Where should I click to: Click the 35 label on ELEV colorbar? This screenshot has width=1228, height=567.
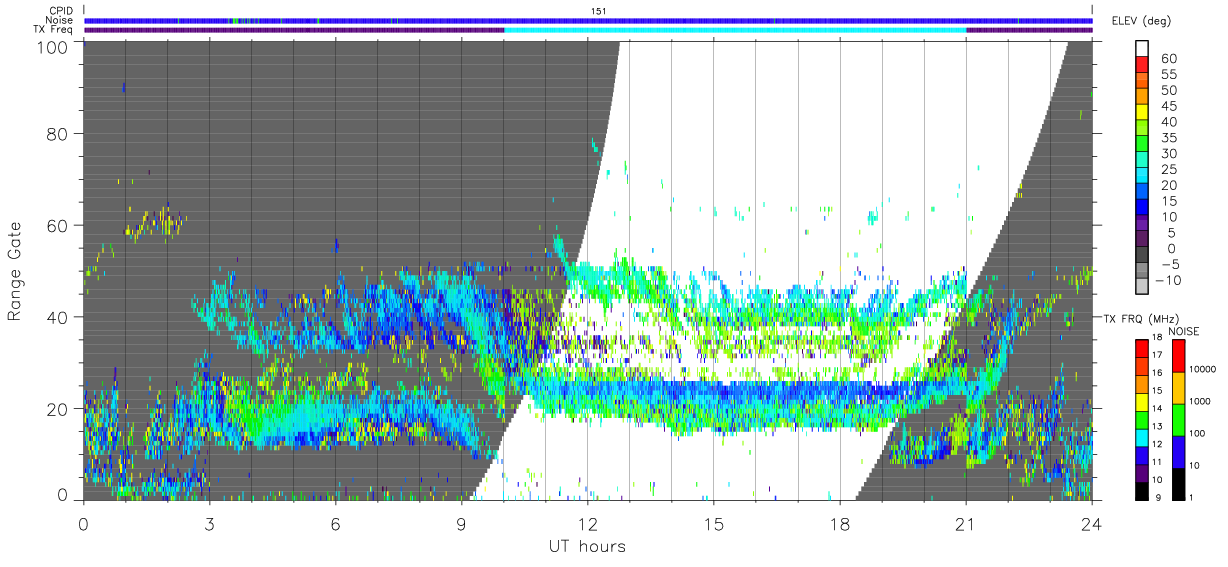click(x=1168, y=138)
